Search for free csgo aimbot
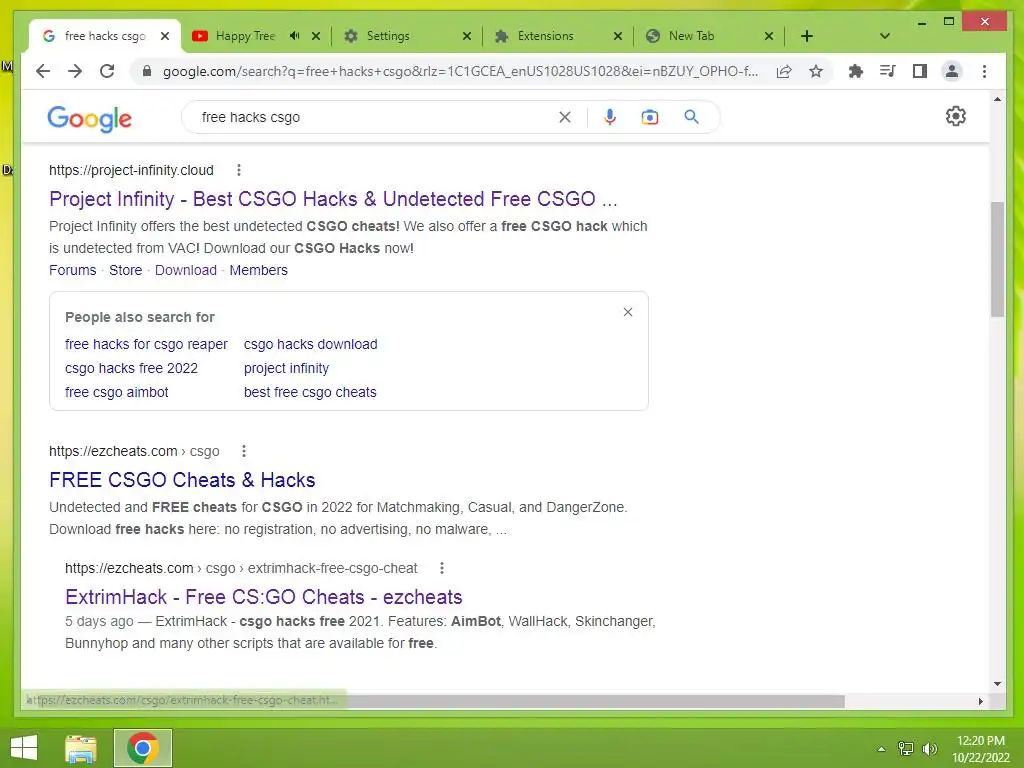Viewport: 1024px width, 768px height. pos(116,392)
